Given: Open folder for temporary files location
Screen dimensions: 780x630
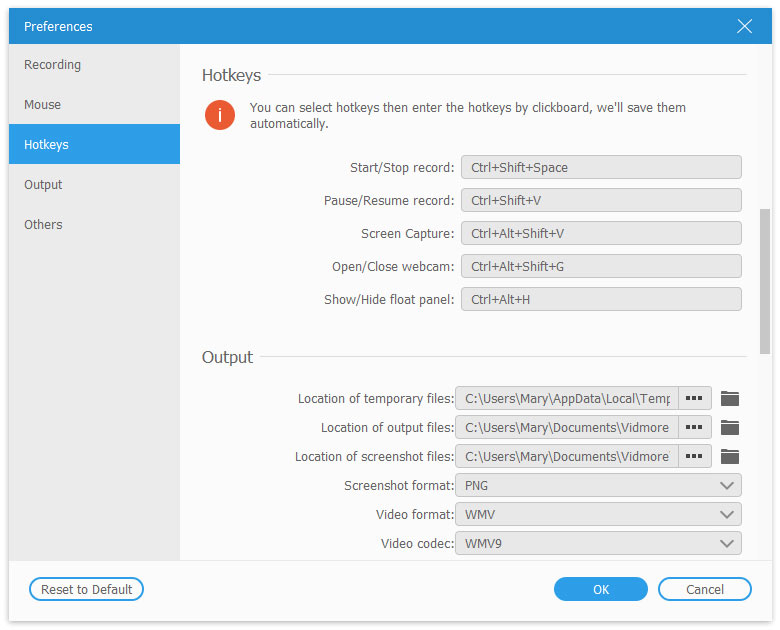Looking at the screenshot, I should (730, 398).
